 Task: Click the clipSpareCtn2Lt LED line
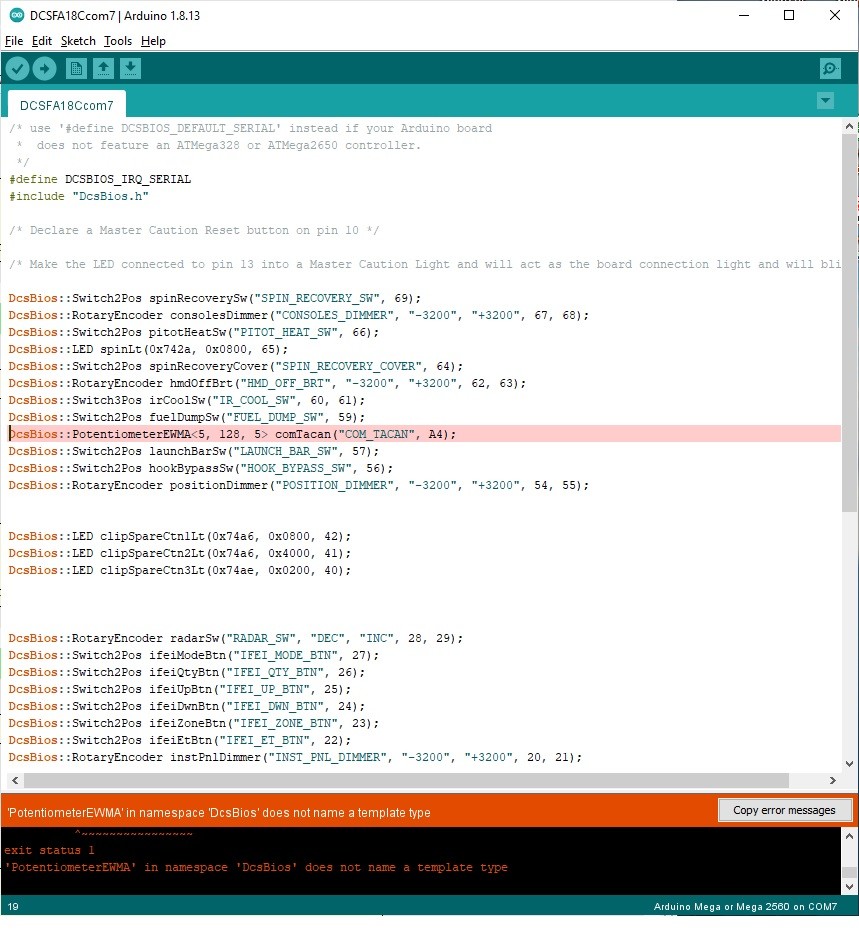point(180,553)
